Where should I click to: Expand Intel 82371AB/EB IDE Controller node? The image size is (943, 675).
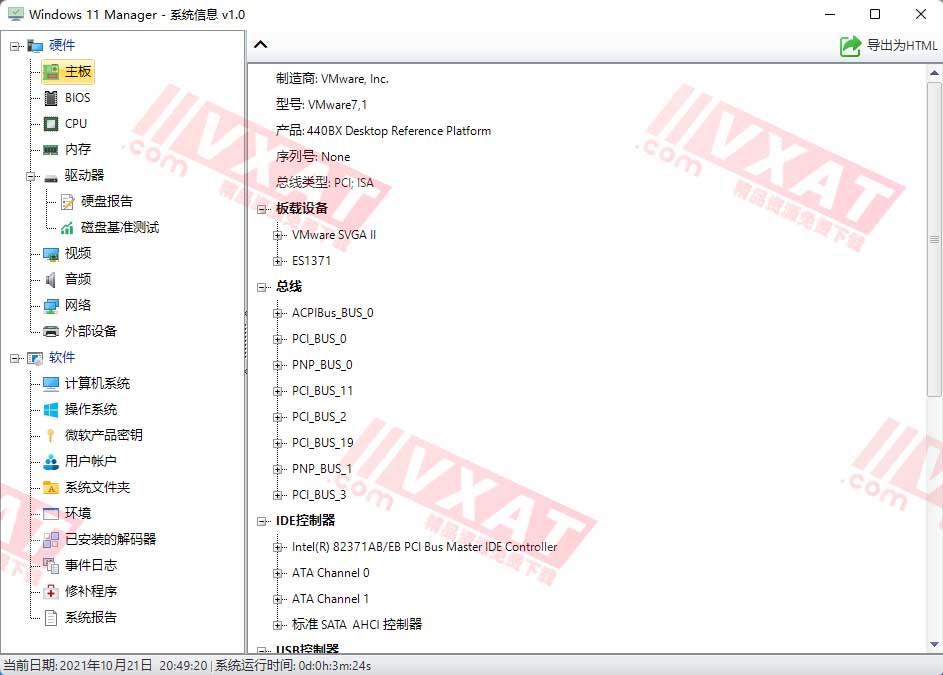[278, 547]
